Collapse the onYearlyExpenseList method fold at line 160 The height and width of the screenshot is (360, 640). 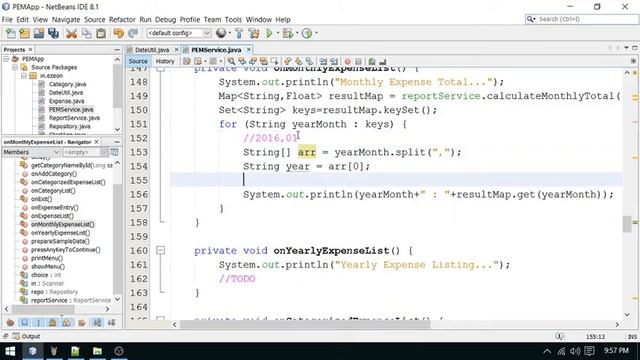(x=161, y=250)
